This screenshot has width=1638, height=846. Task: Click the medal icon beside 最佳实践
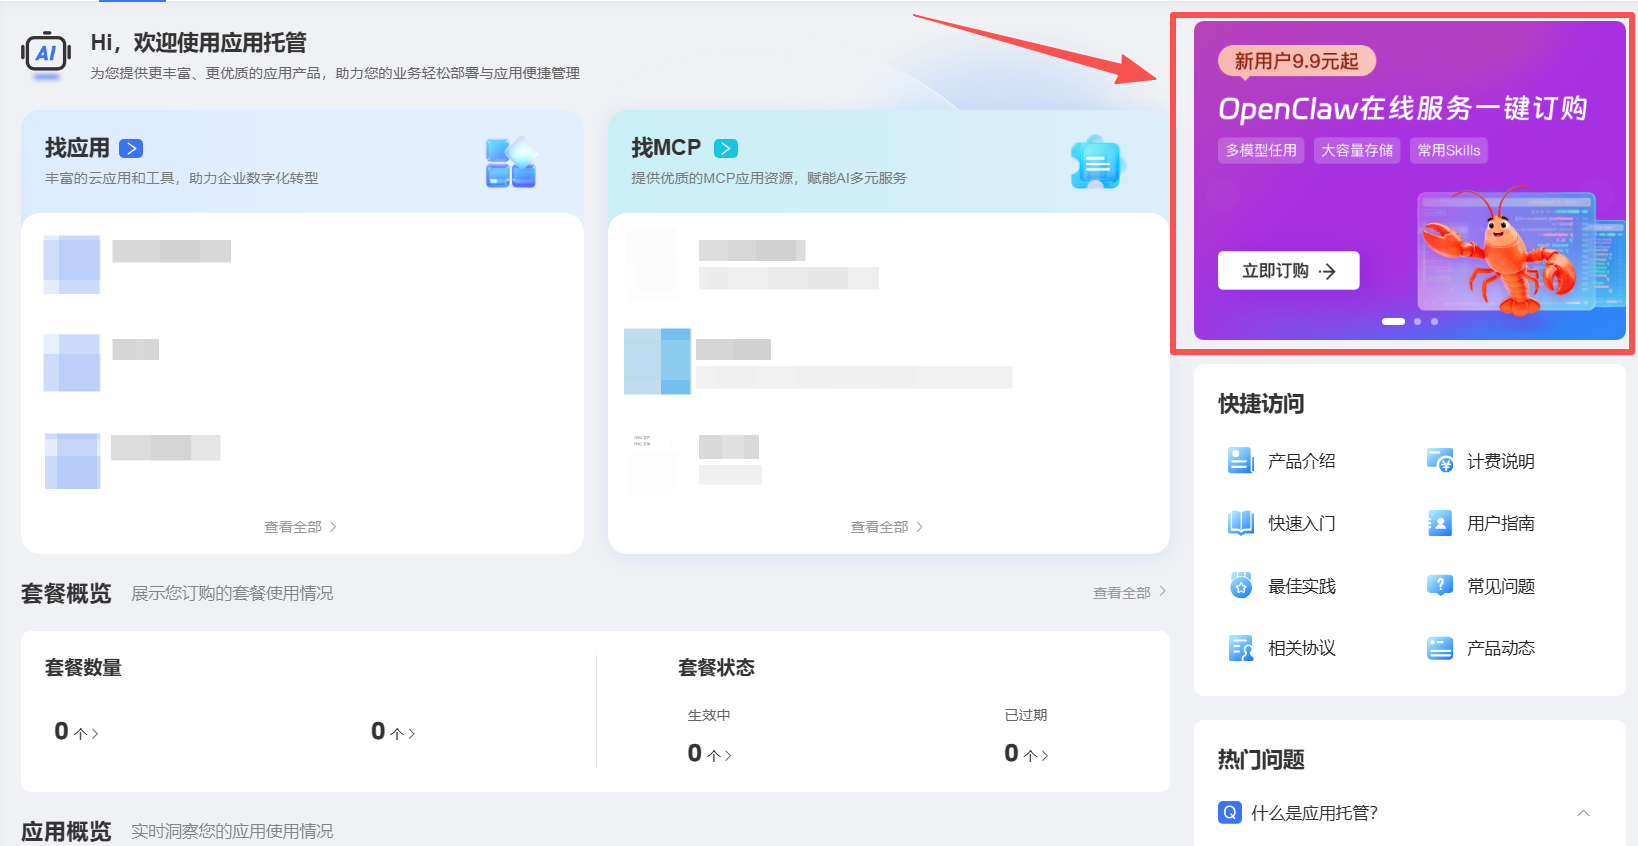[1240, 586]
